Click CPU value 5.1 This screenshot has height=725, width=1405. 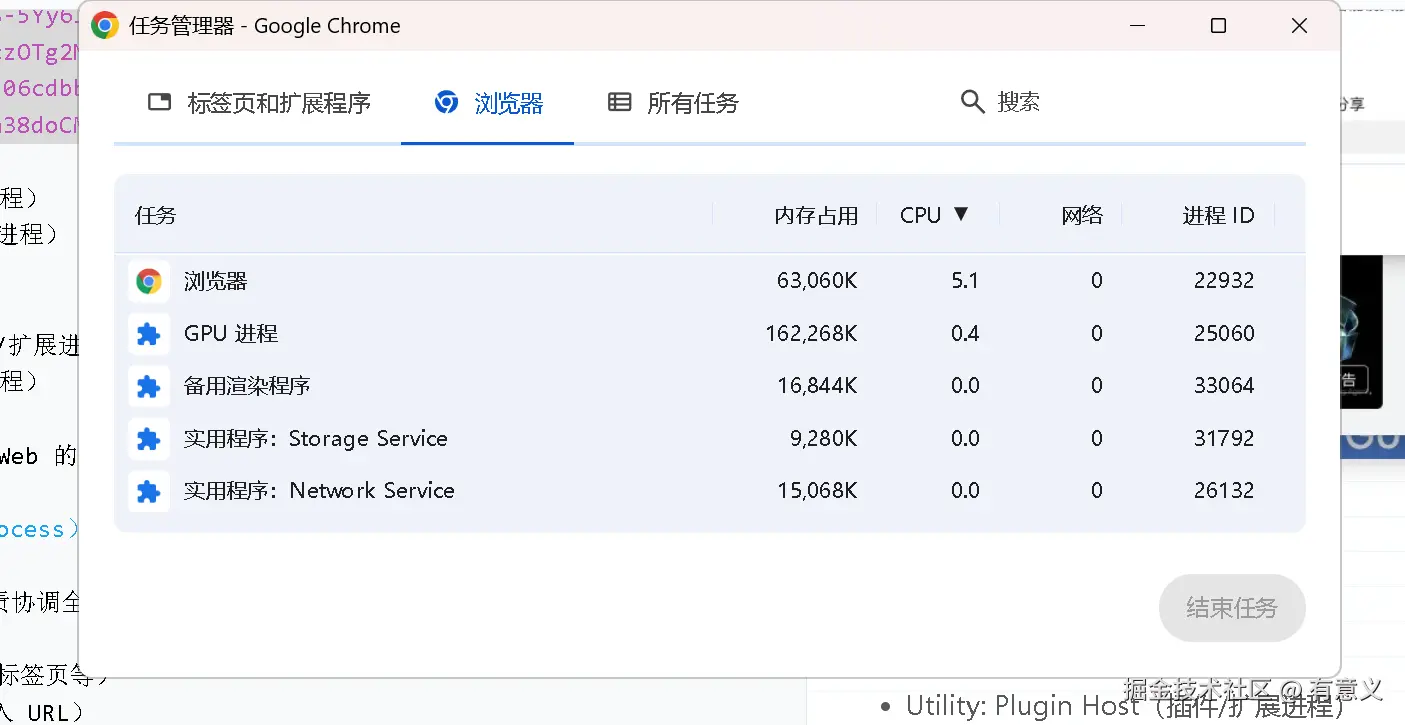965,282
